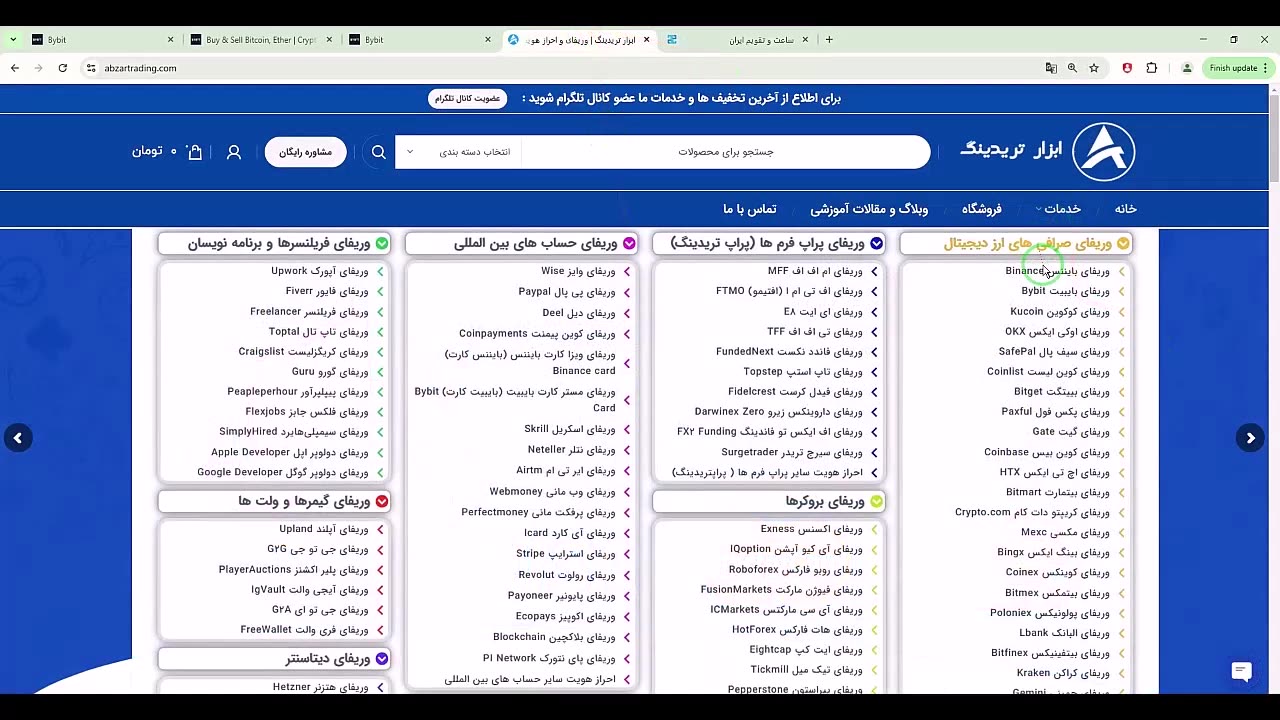Open browser profile avatar icon
Viewport: 1280px width, 720px height.
(1187, 68)
